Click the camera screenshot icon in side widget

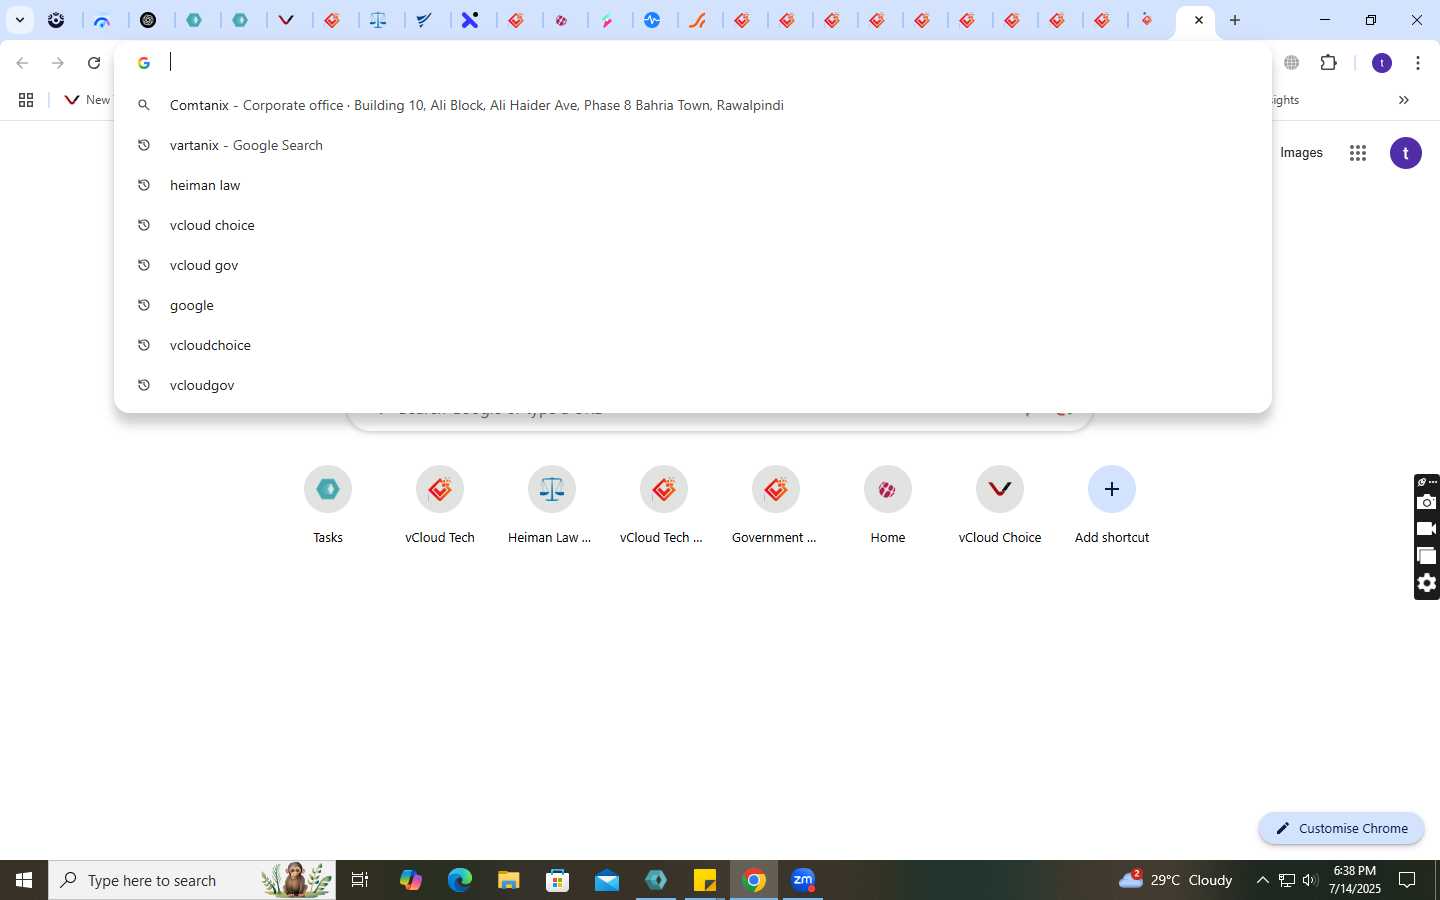pyautogui.click(x=1427, y=502)
